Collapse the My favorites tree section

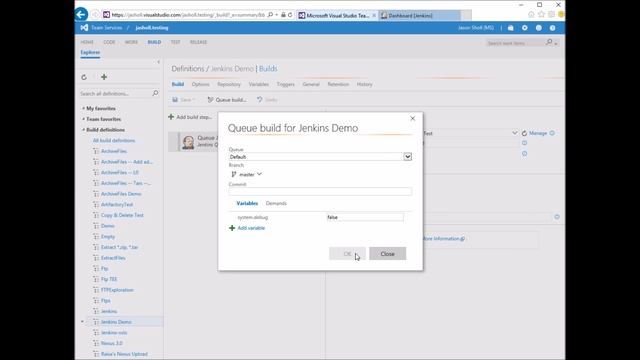click(x=83, y=108)
